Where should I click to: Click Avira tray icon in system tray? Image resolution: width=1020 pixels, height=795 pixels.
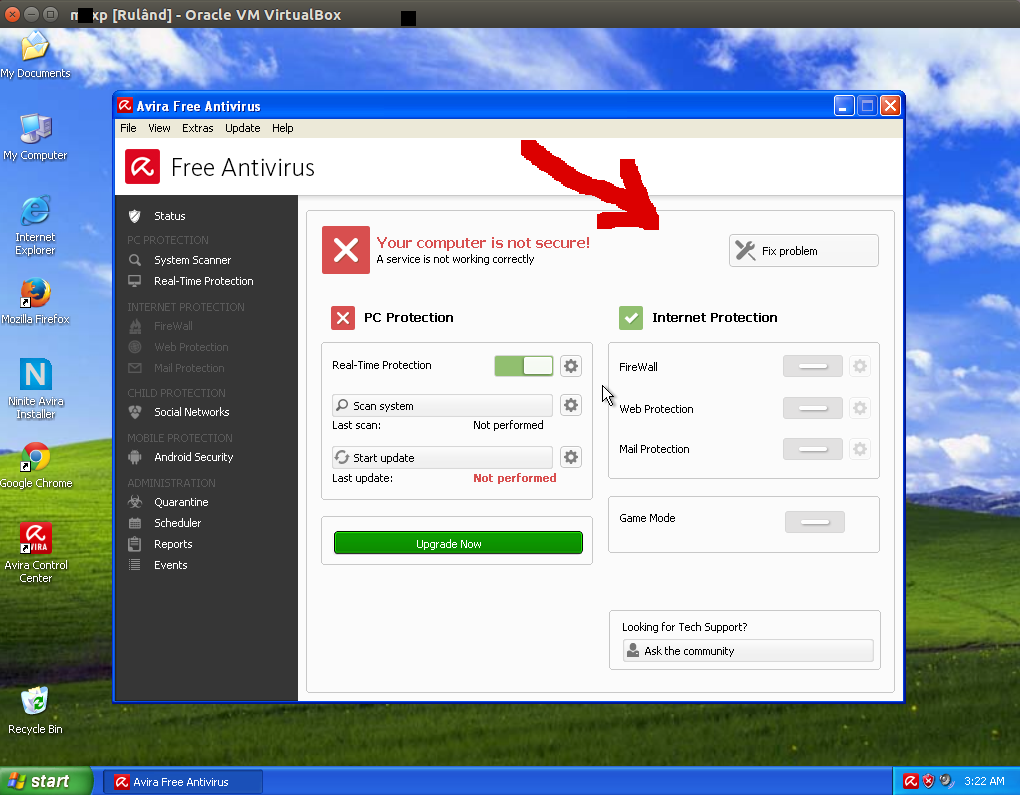pyautogui.click(x=911, y=781)
